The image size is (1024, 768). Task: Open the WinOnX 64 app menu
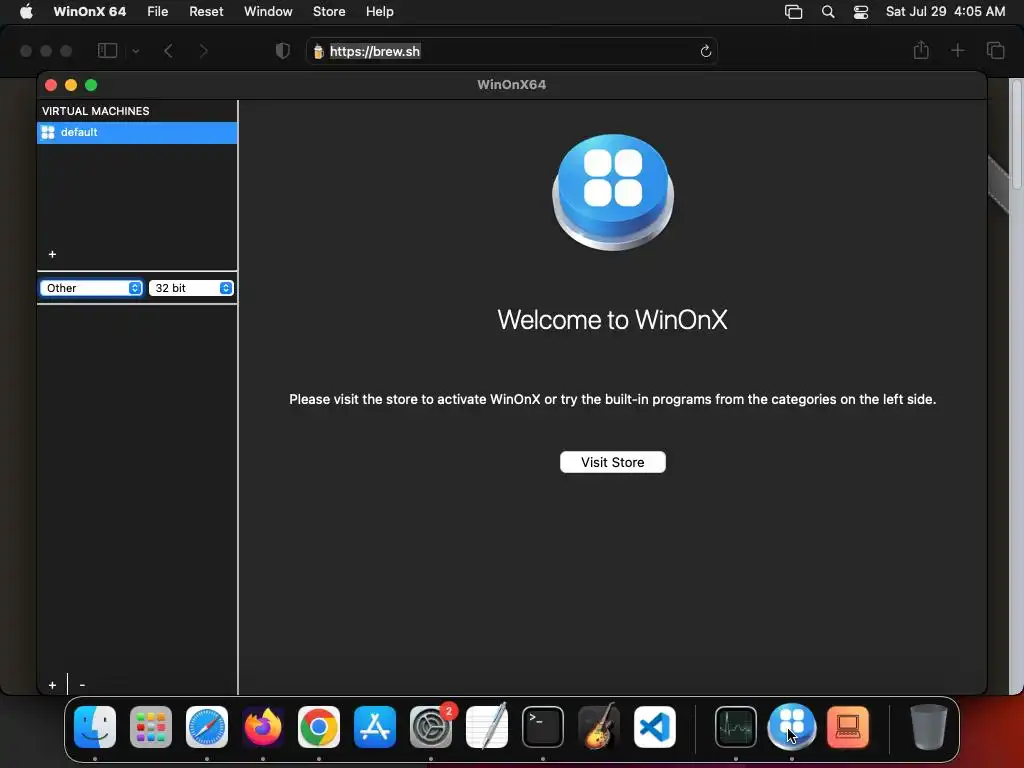tap(89, 12)
